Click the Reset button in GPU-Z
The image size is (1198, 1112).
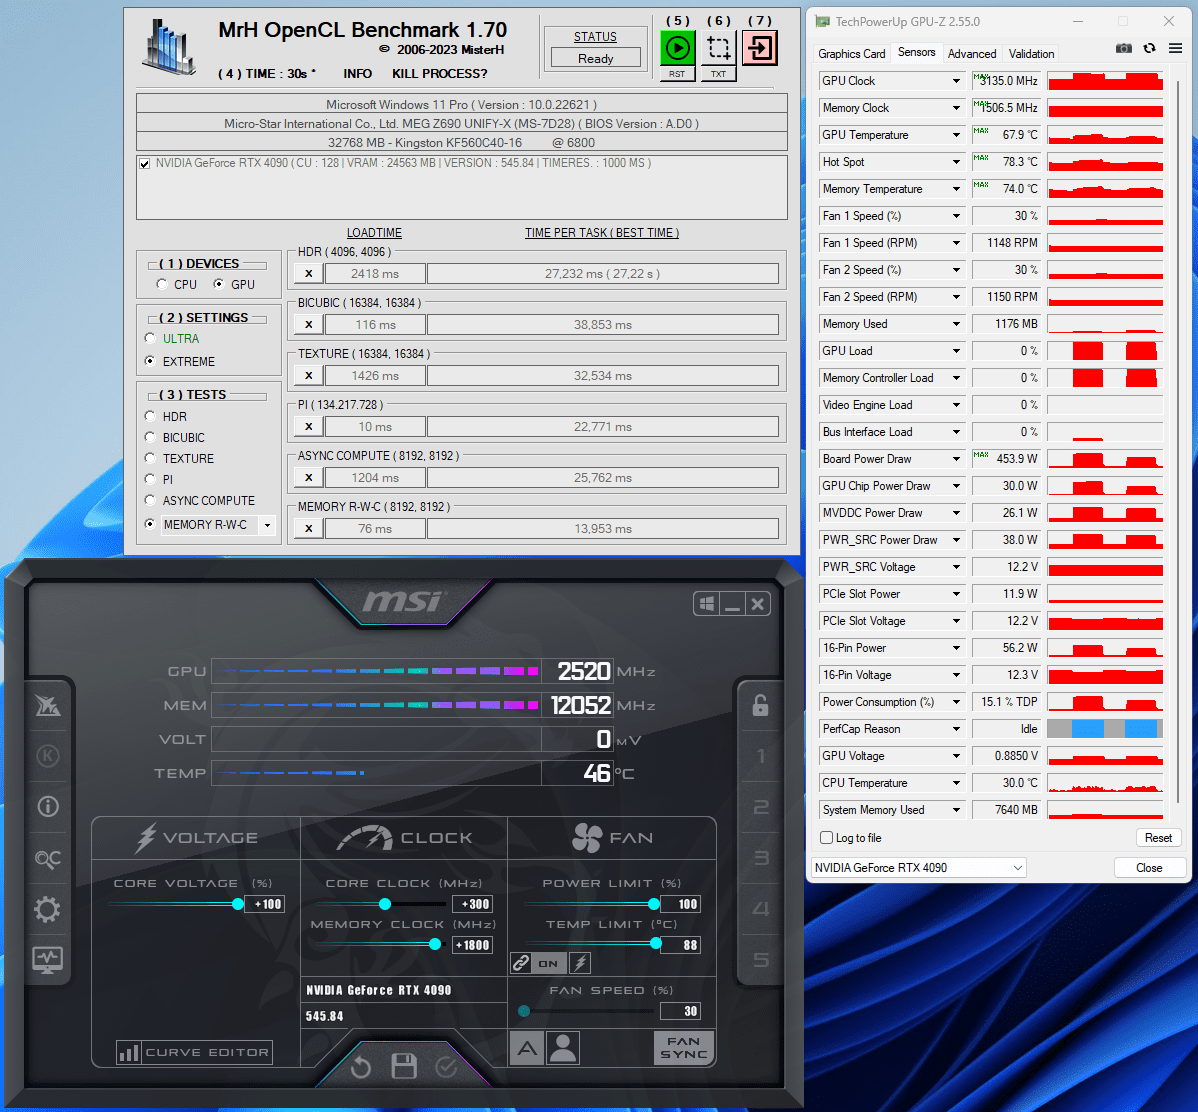point(1158,838)
